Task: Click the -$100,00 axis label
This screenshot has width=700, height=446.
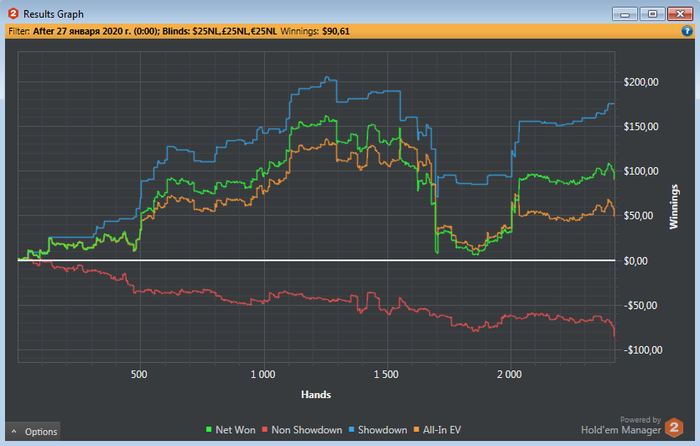Action: [643, 350]
